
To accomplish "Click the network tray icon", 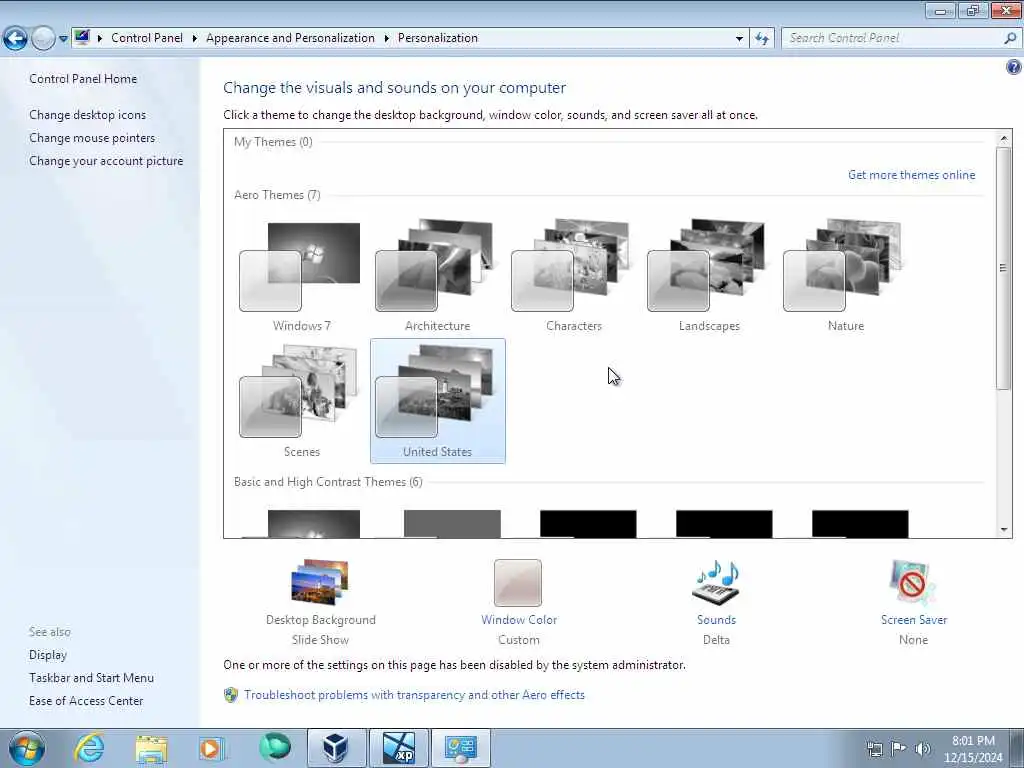I will [874, 748].
